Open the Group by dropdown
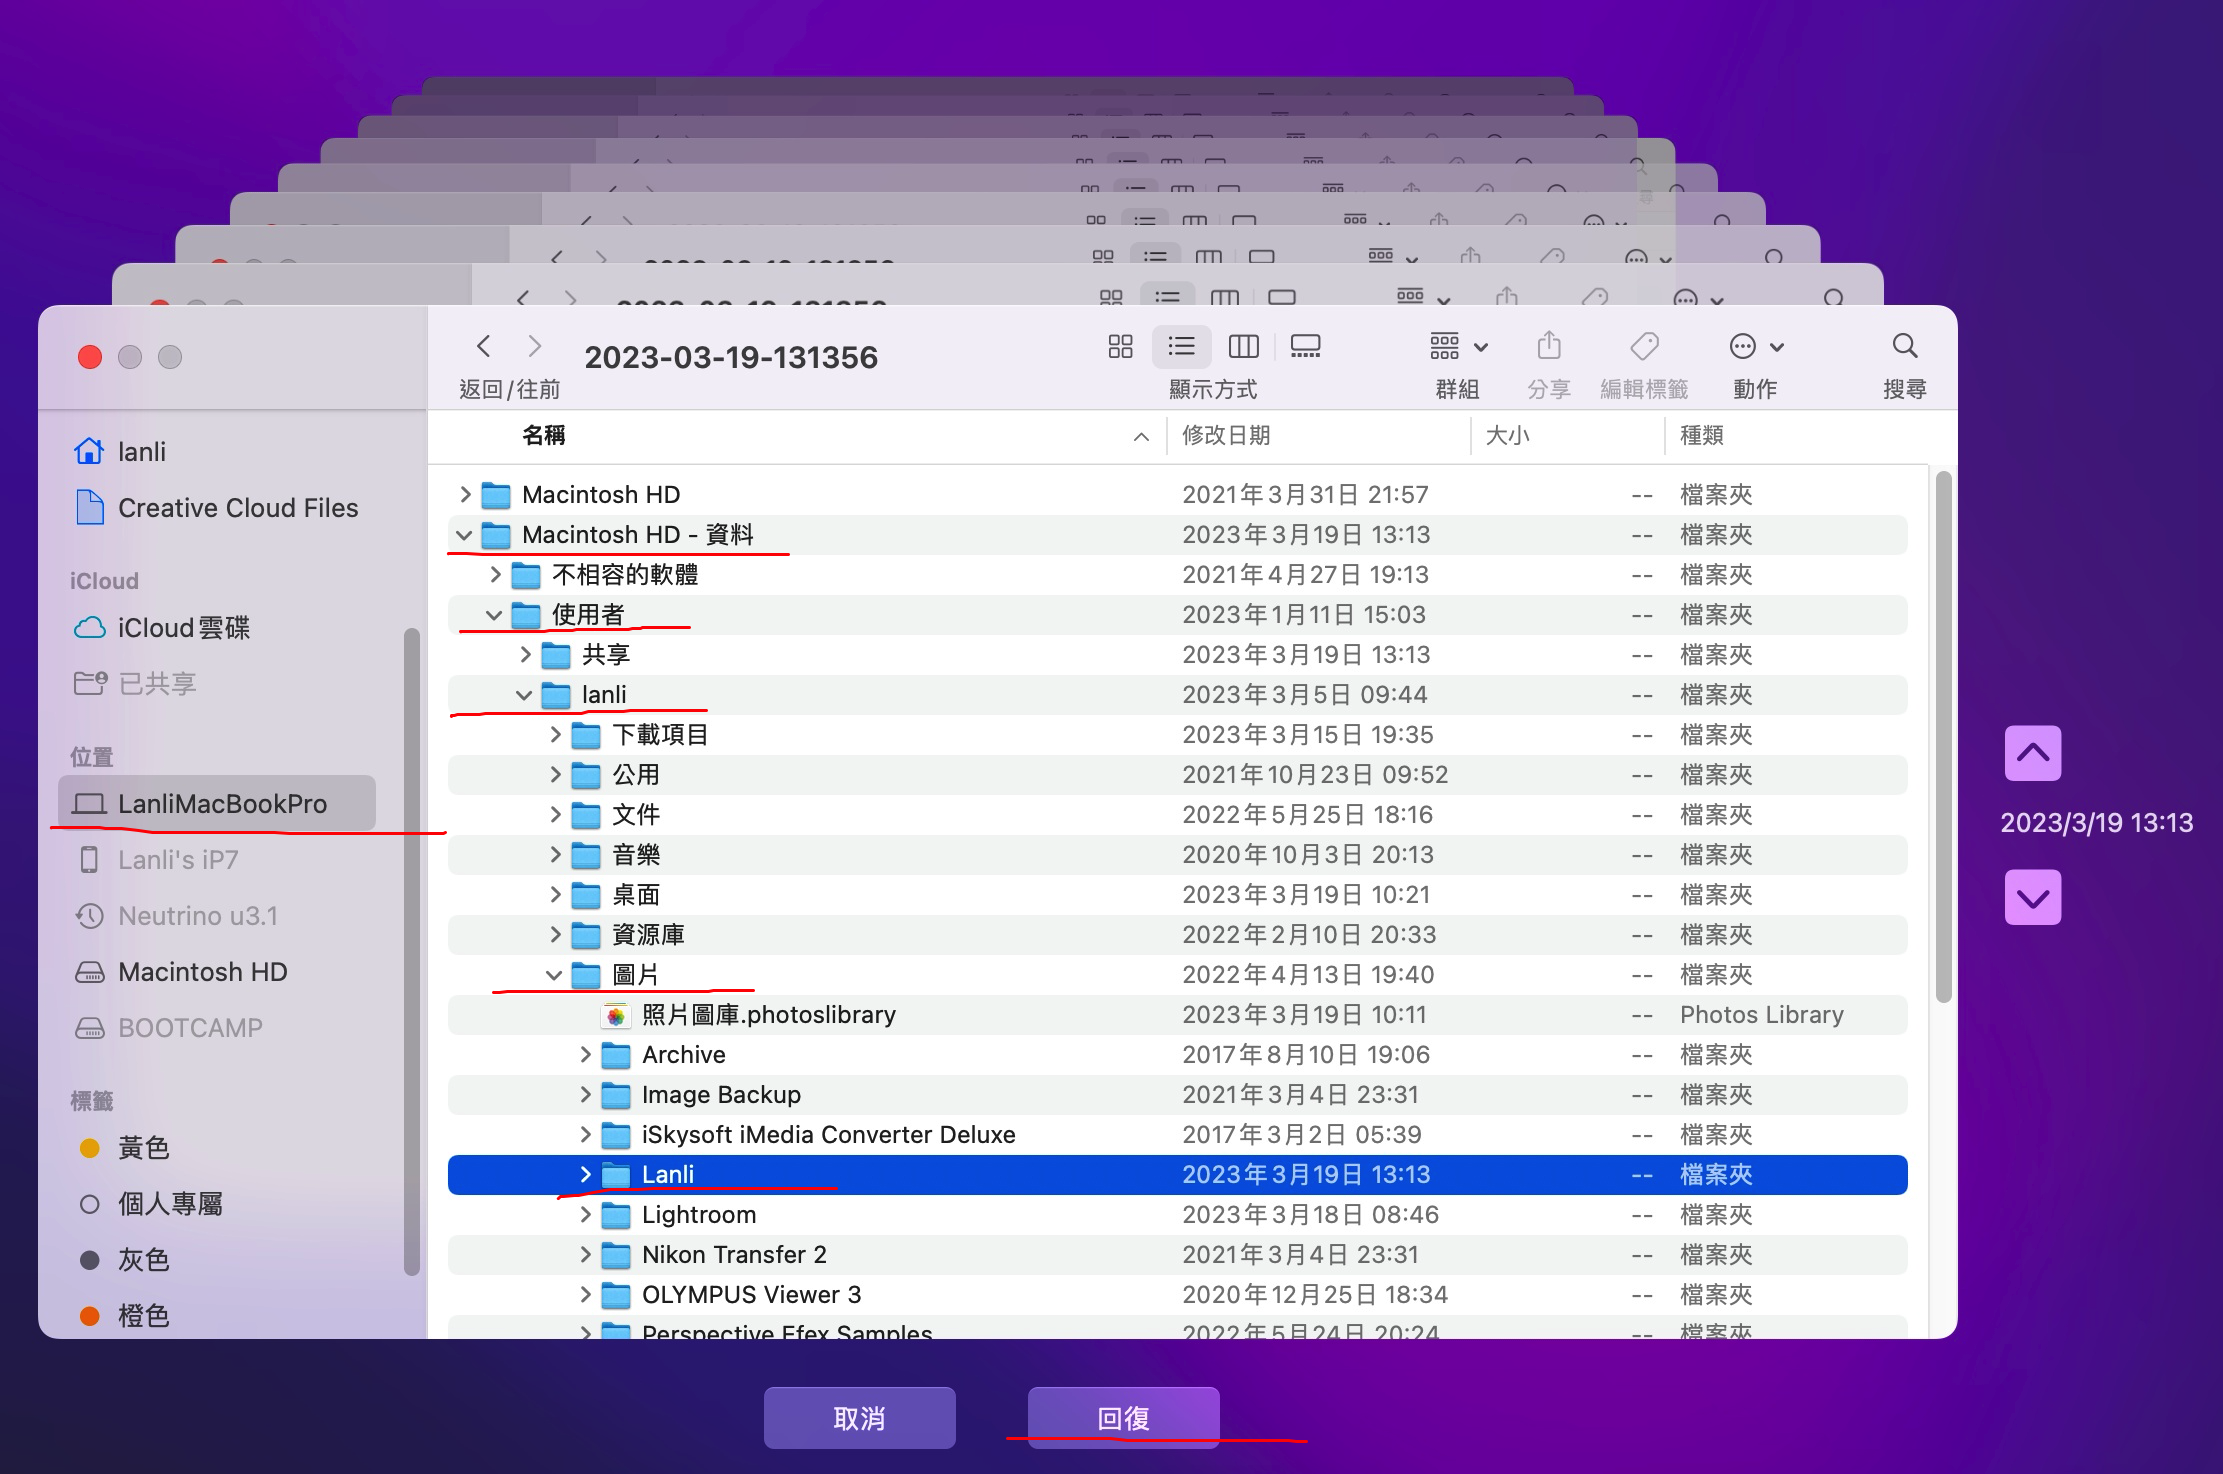 1458,347
